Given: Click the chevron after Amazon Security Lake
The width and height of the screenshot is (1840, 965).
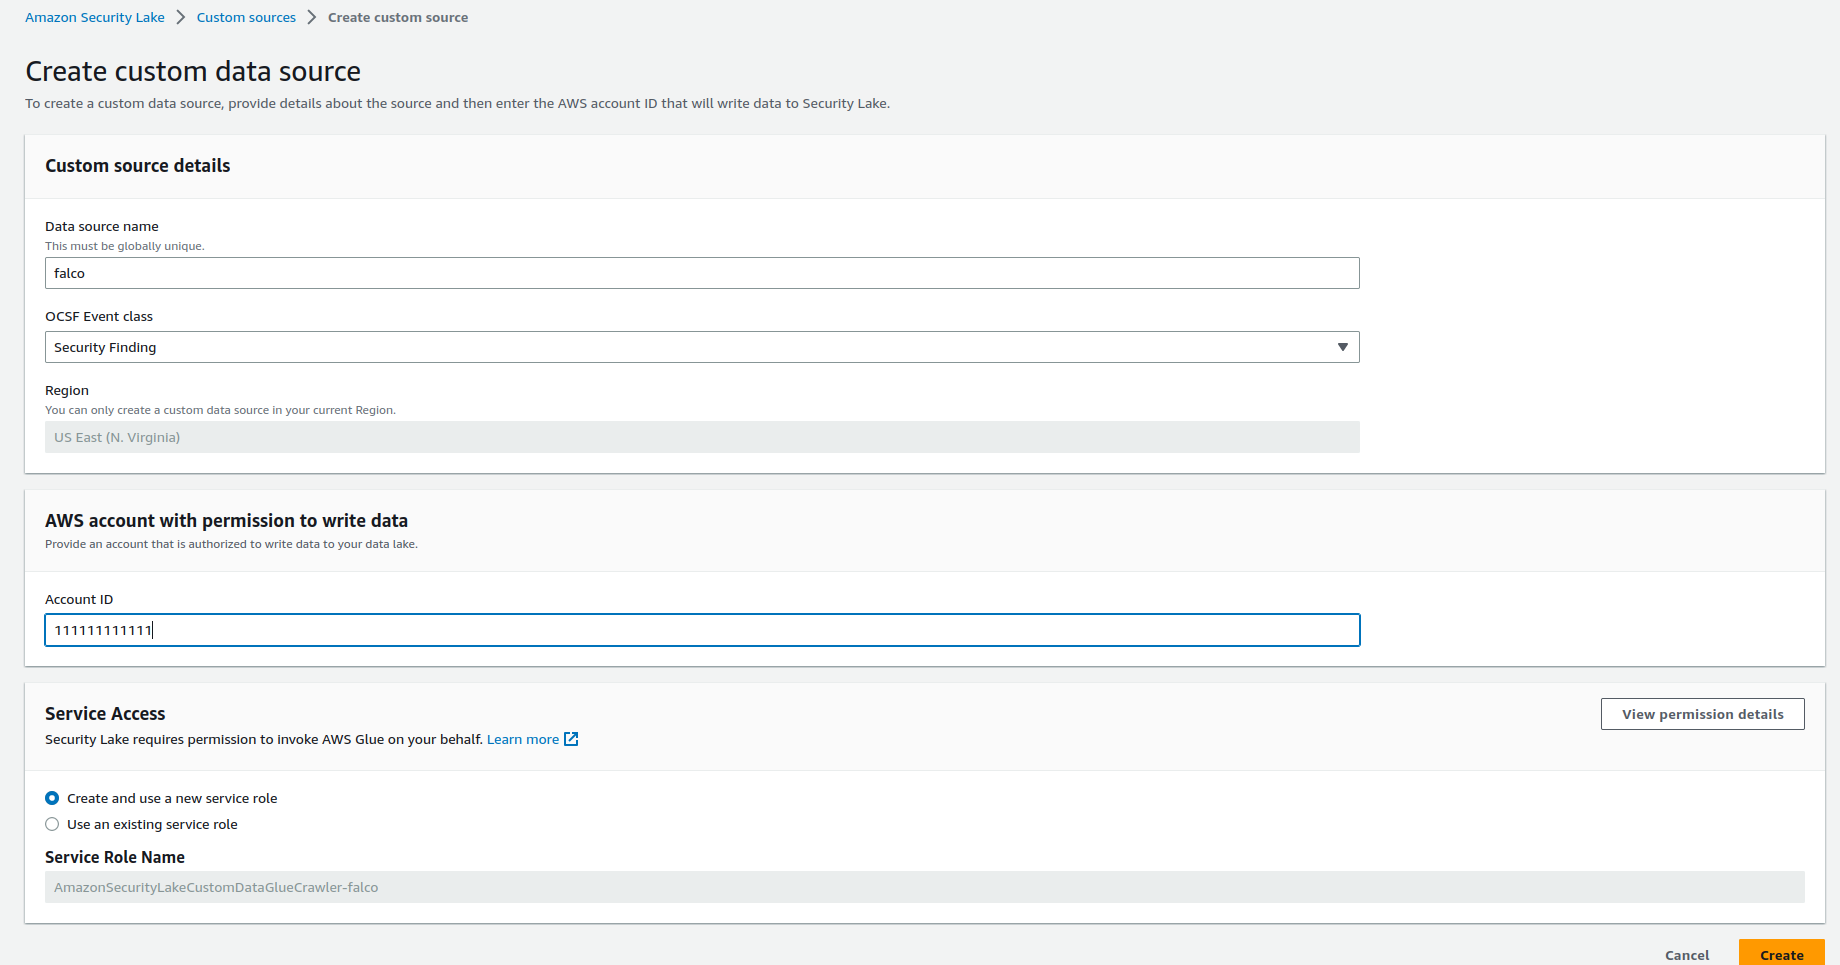Looking at the screenshot, I should [x=181, y=18].
